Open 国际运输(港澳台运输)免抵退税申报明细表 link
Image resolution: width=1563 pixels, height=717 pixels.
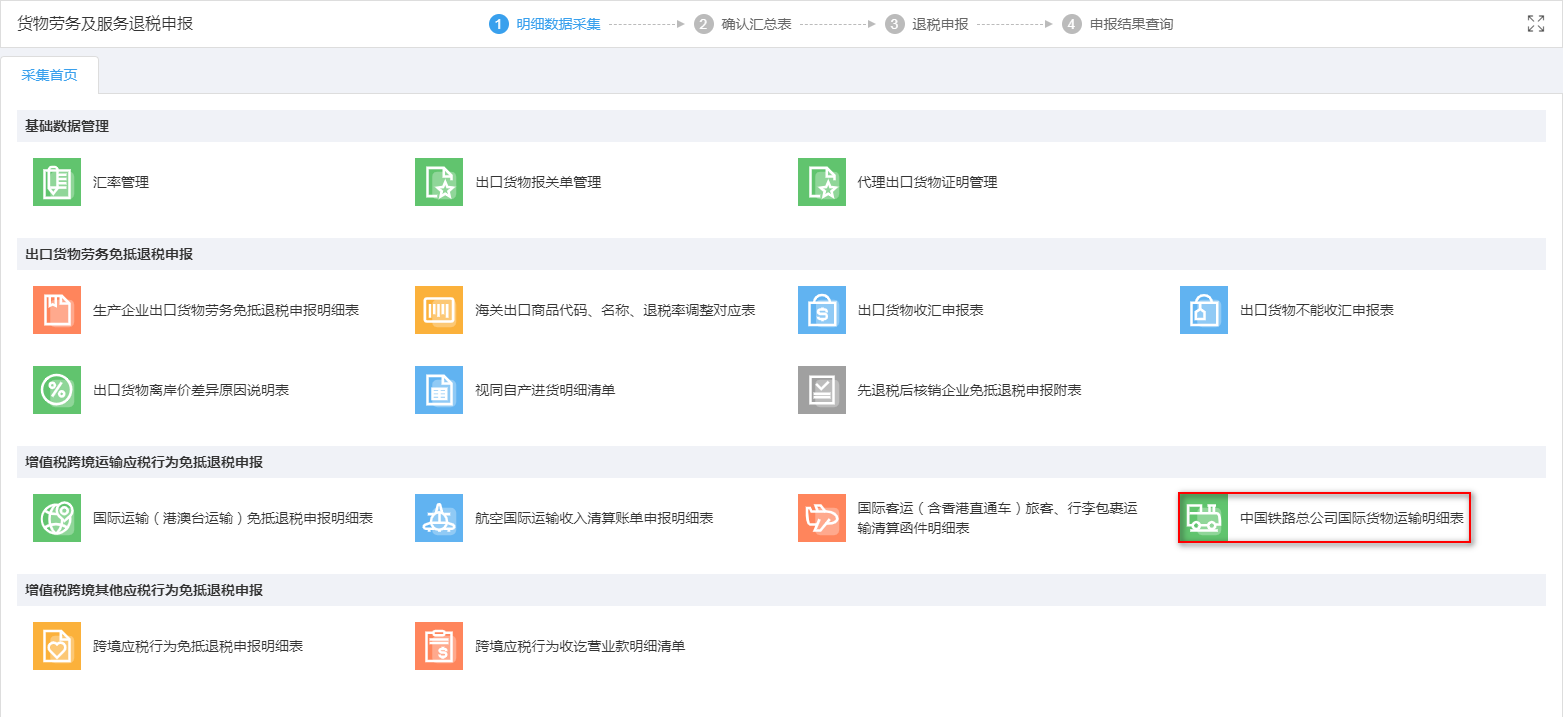(233, 518)
